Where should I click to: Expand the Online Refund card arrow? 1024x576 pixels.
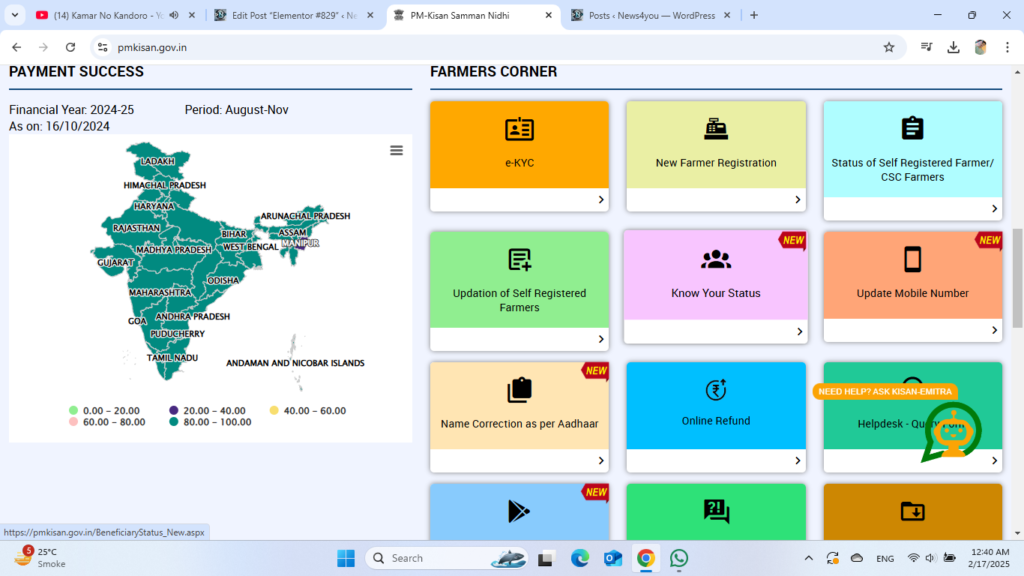[x=797, y=461]
